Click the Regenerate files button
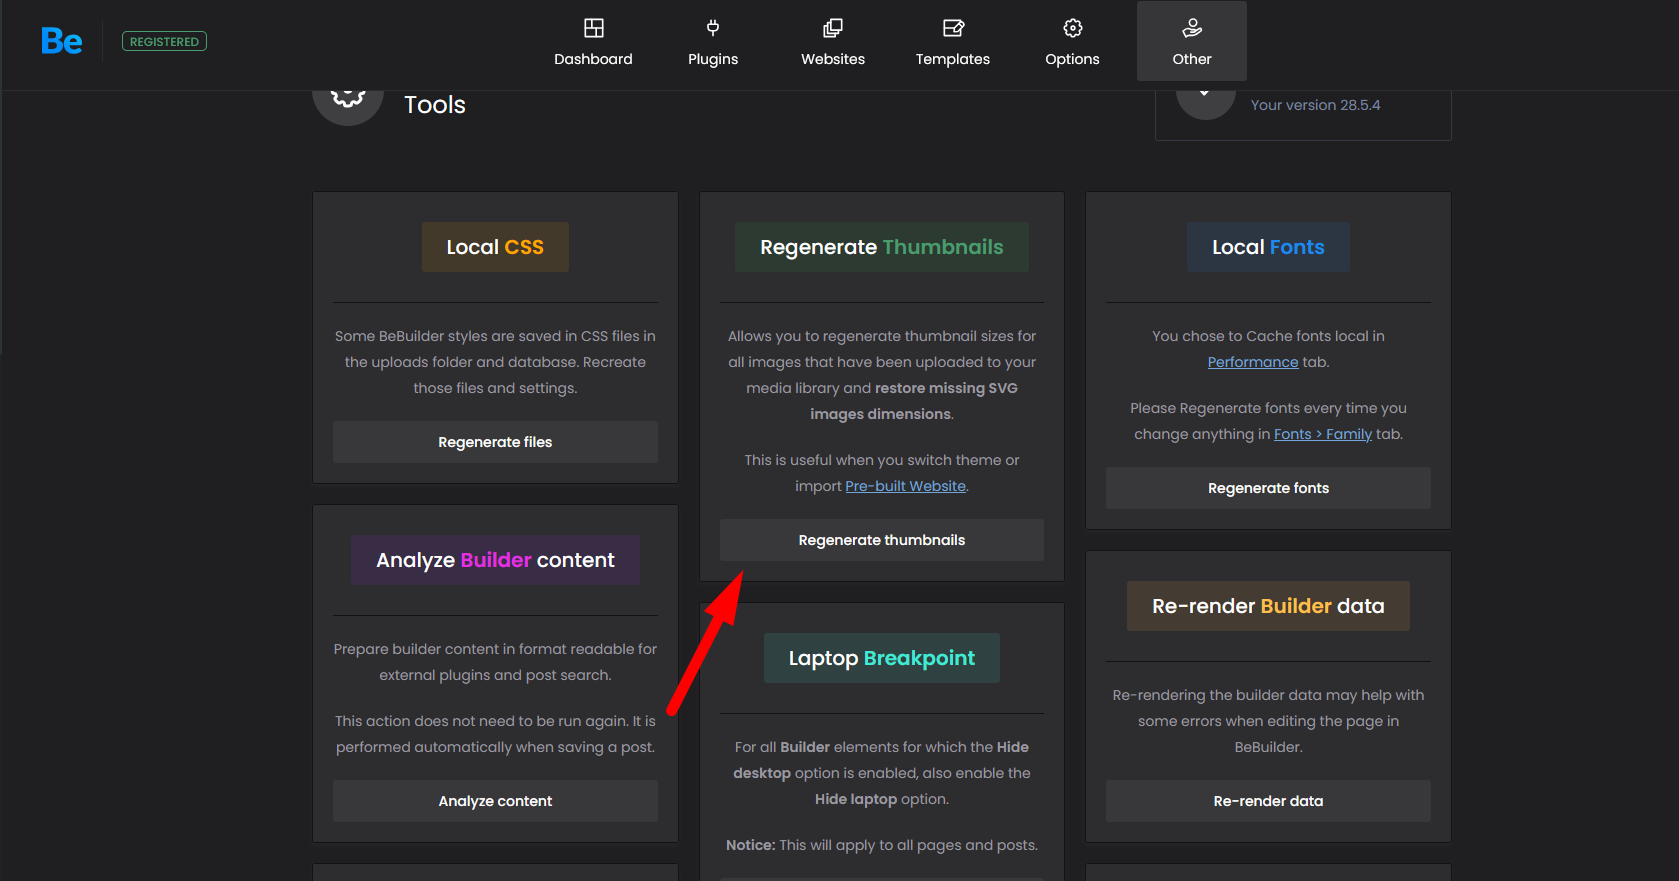Screen dimensions: 1679x881 tap(495, 442)
